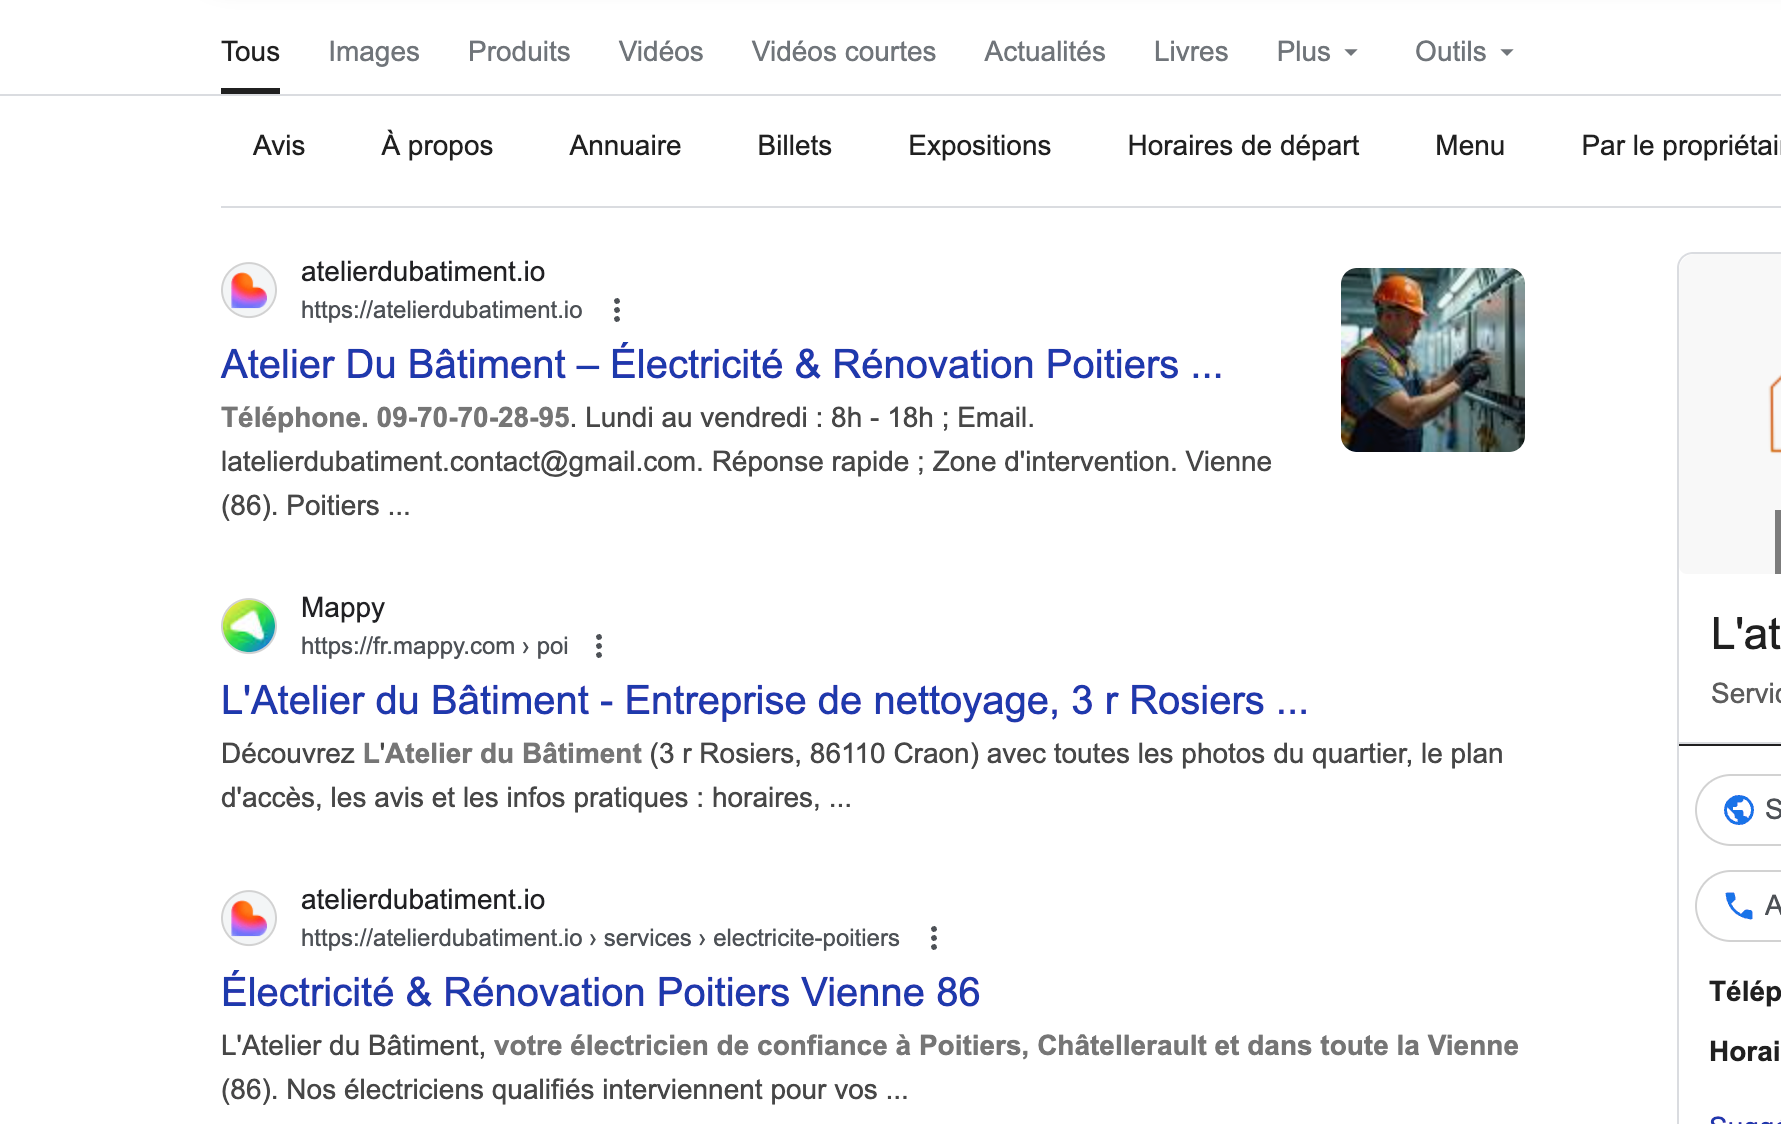Choose the Expositions filter chip

pyautogui.click(x=979, y=146)
